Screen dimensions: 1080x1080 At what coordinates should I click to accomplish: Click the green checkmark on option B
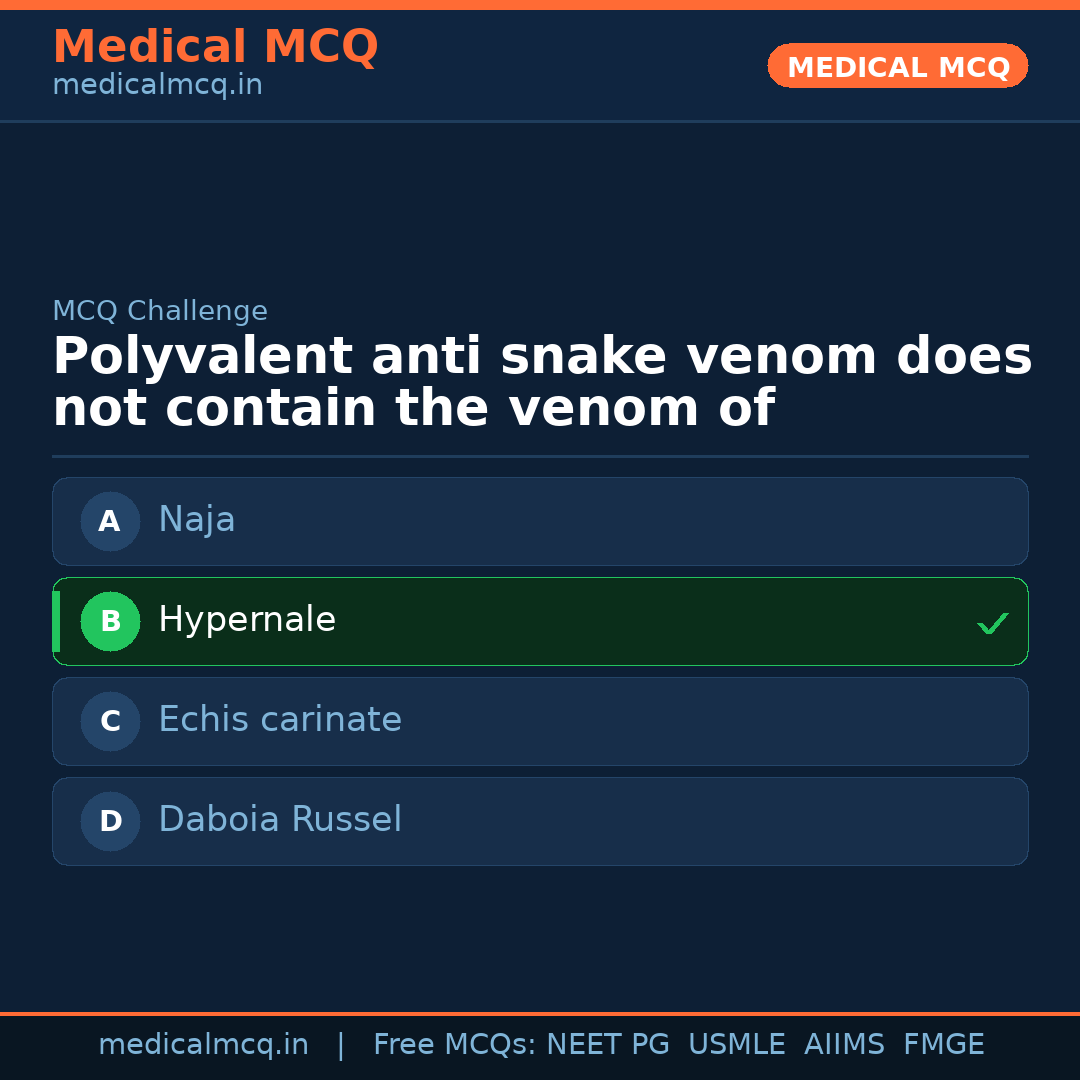[x=993, y=623]
